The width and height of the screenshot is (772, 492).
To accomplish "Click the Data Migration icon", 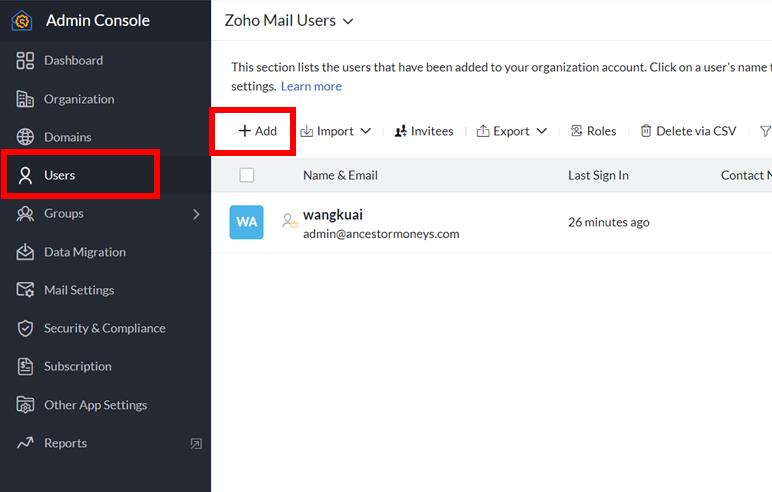I will 26,252.
